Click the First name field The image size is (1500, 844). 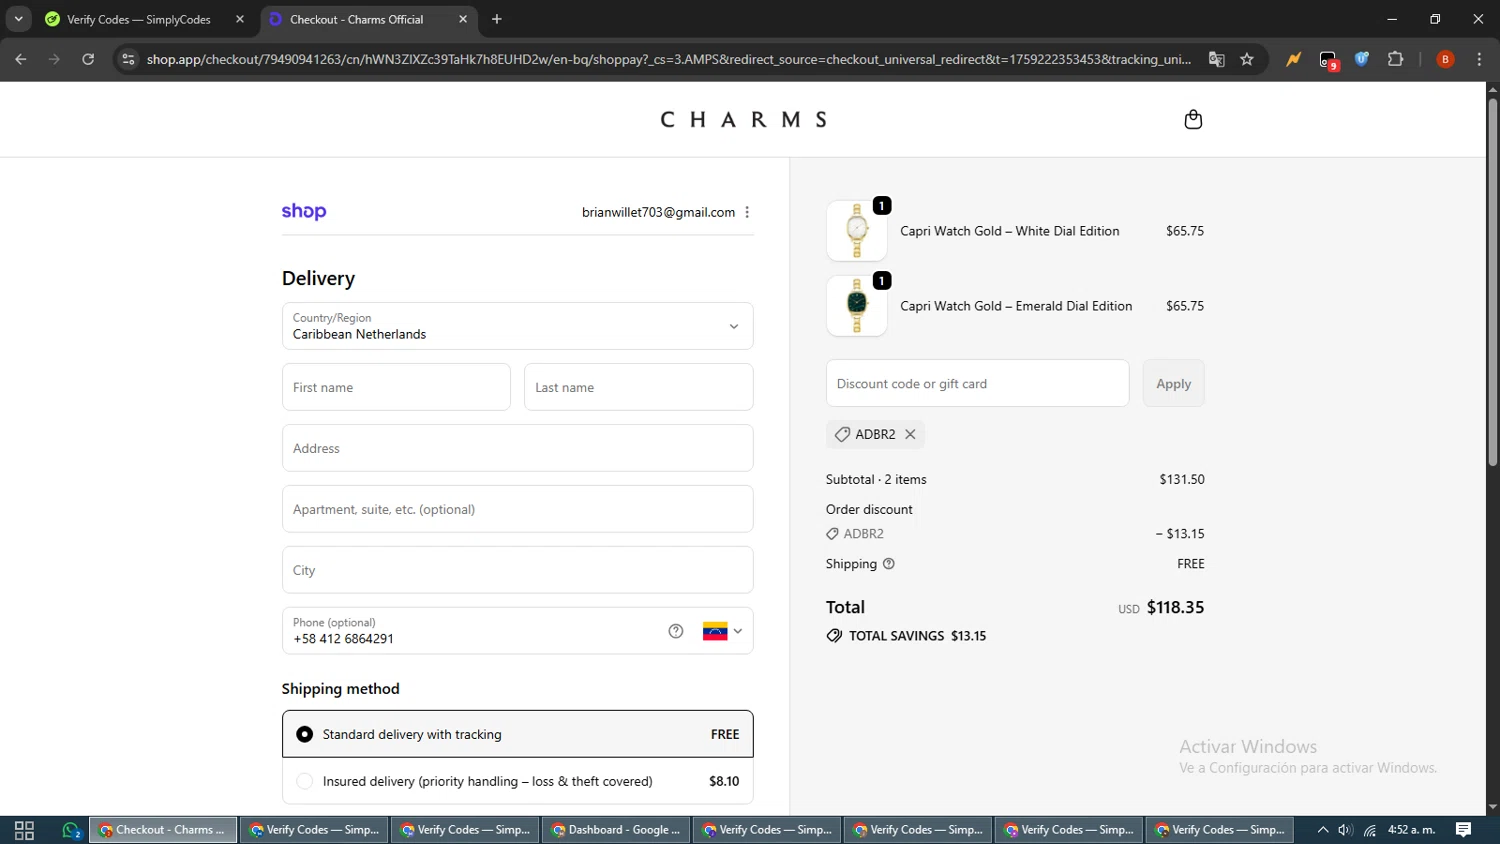[396, 387]
